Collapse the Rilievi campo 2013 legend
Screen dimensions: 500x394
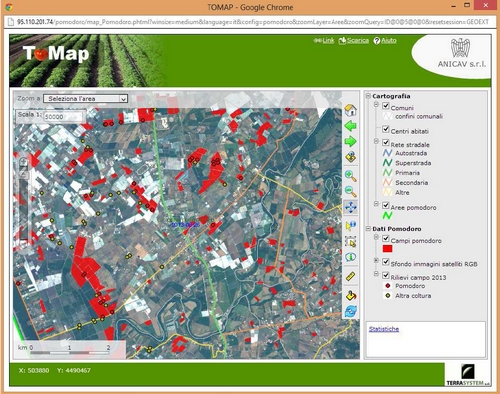pyautogui.click(x=376, y=274)
